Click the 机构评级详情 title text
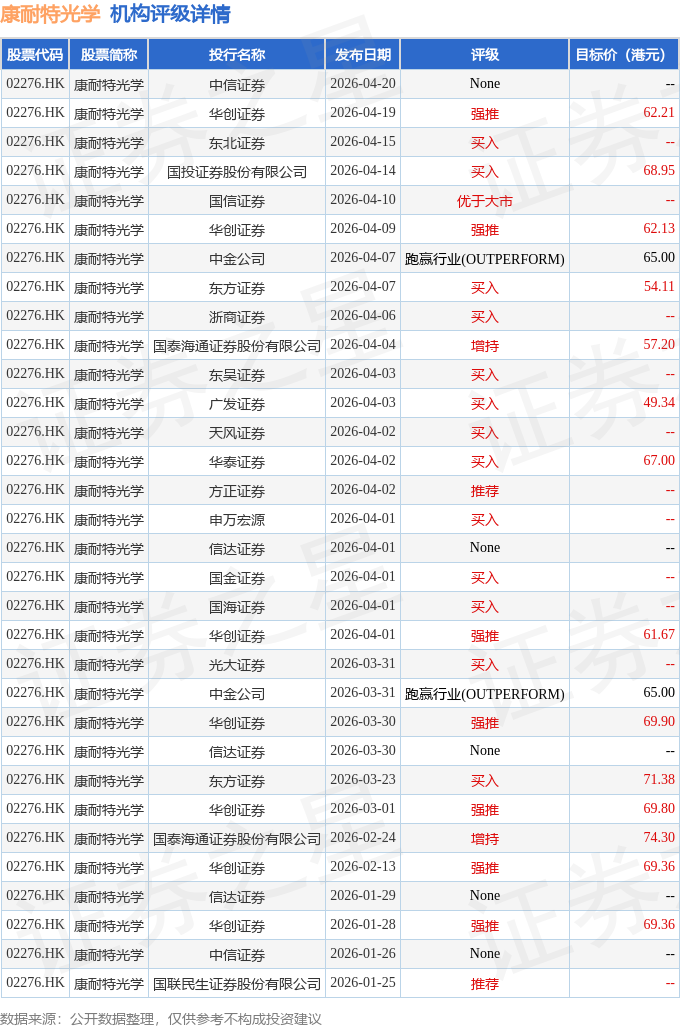 170,14
